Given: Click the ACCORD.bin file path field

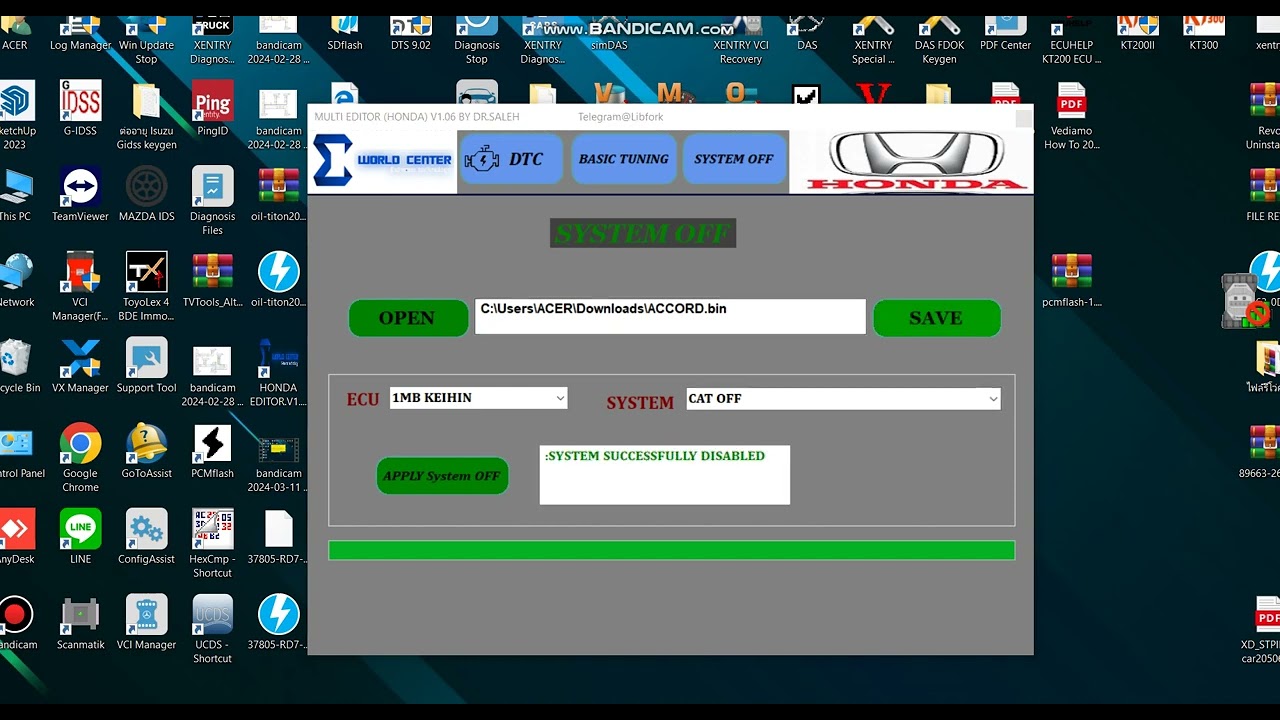Looking at the screenshot, I should (670, 316).
